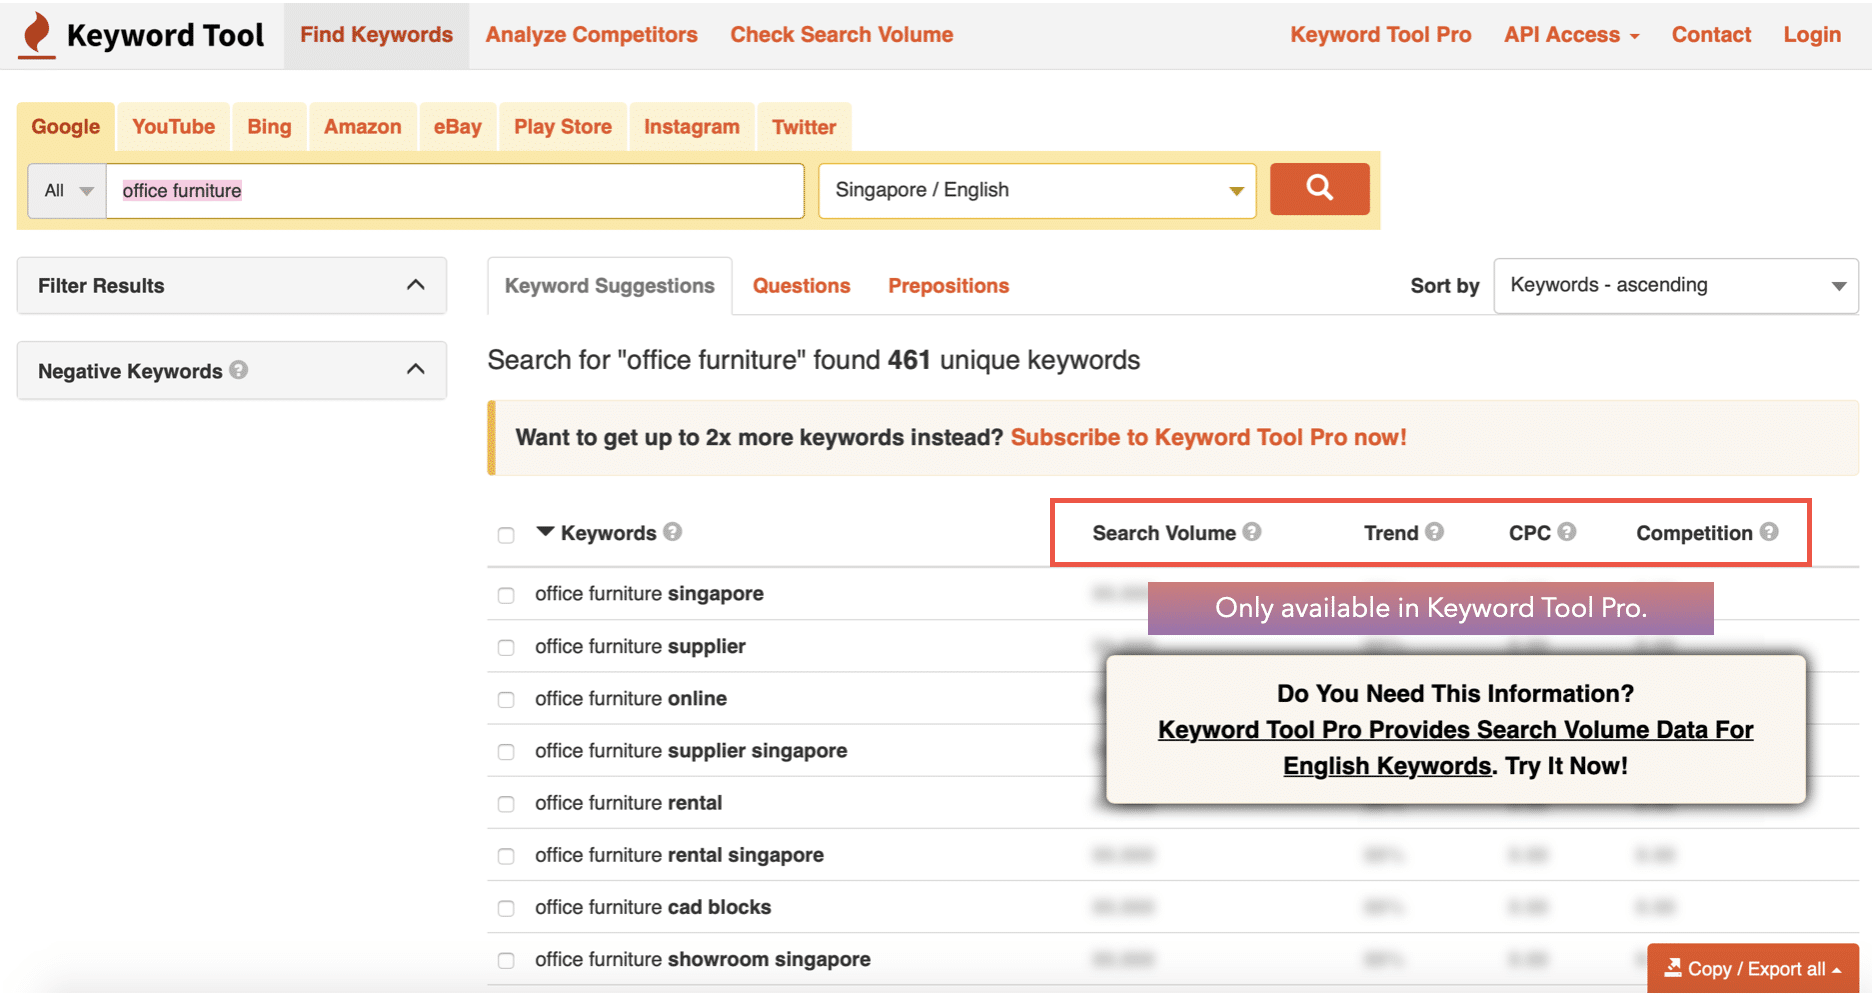
Task: Click the Competition column header
Action: [1694, 533]
